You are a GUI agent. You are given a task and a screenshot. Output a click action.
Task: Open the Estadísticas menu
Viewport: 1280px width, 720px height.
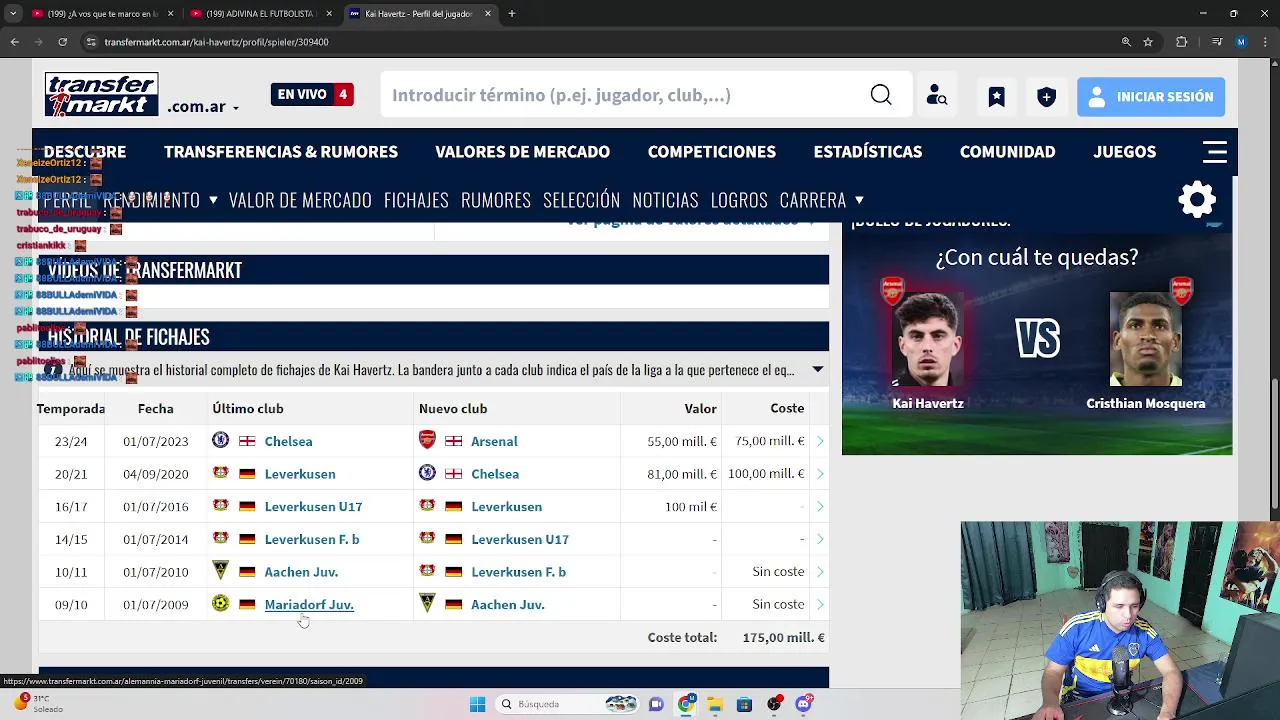868,152
